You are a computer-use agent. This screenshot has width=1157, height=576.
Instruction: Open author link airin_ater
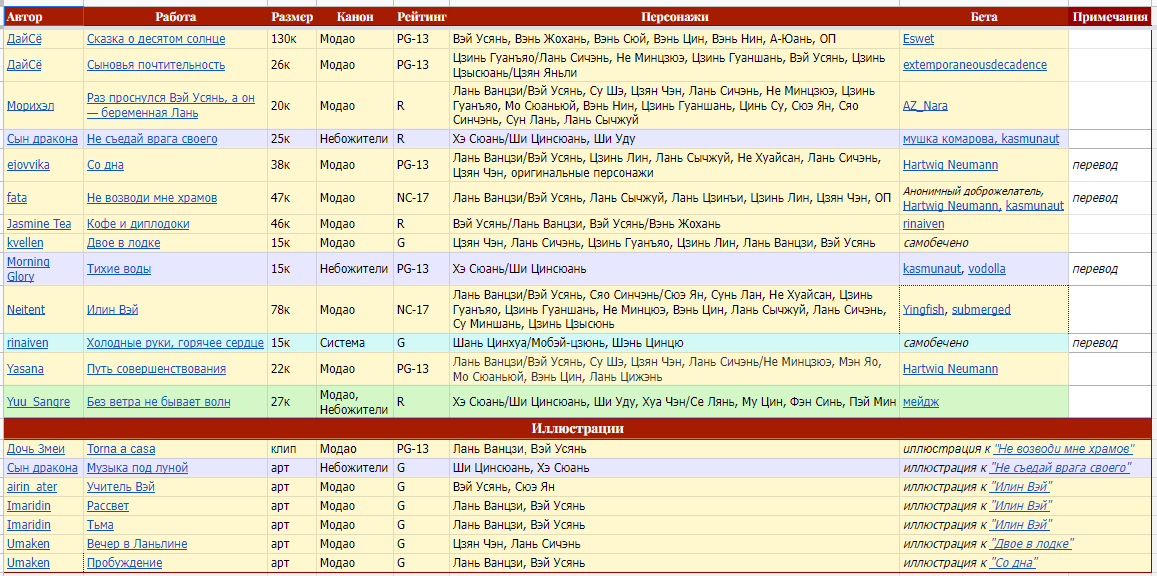click(32, 487)
